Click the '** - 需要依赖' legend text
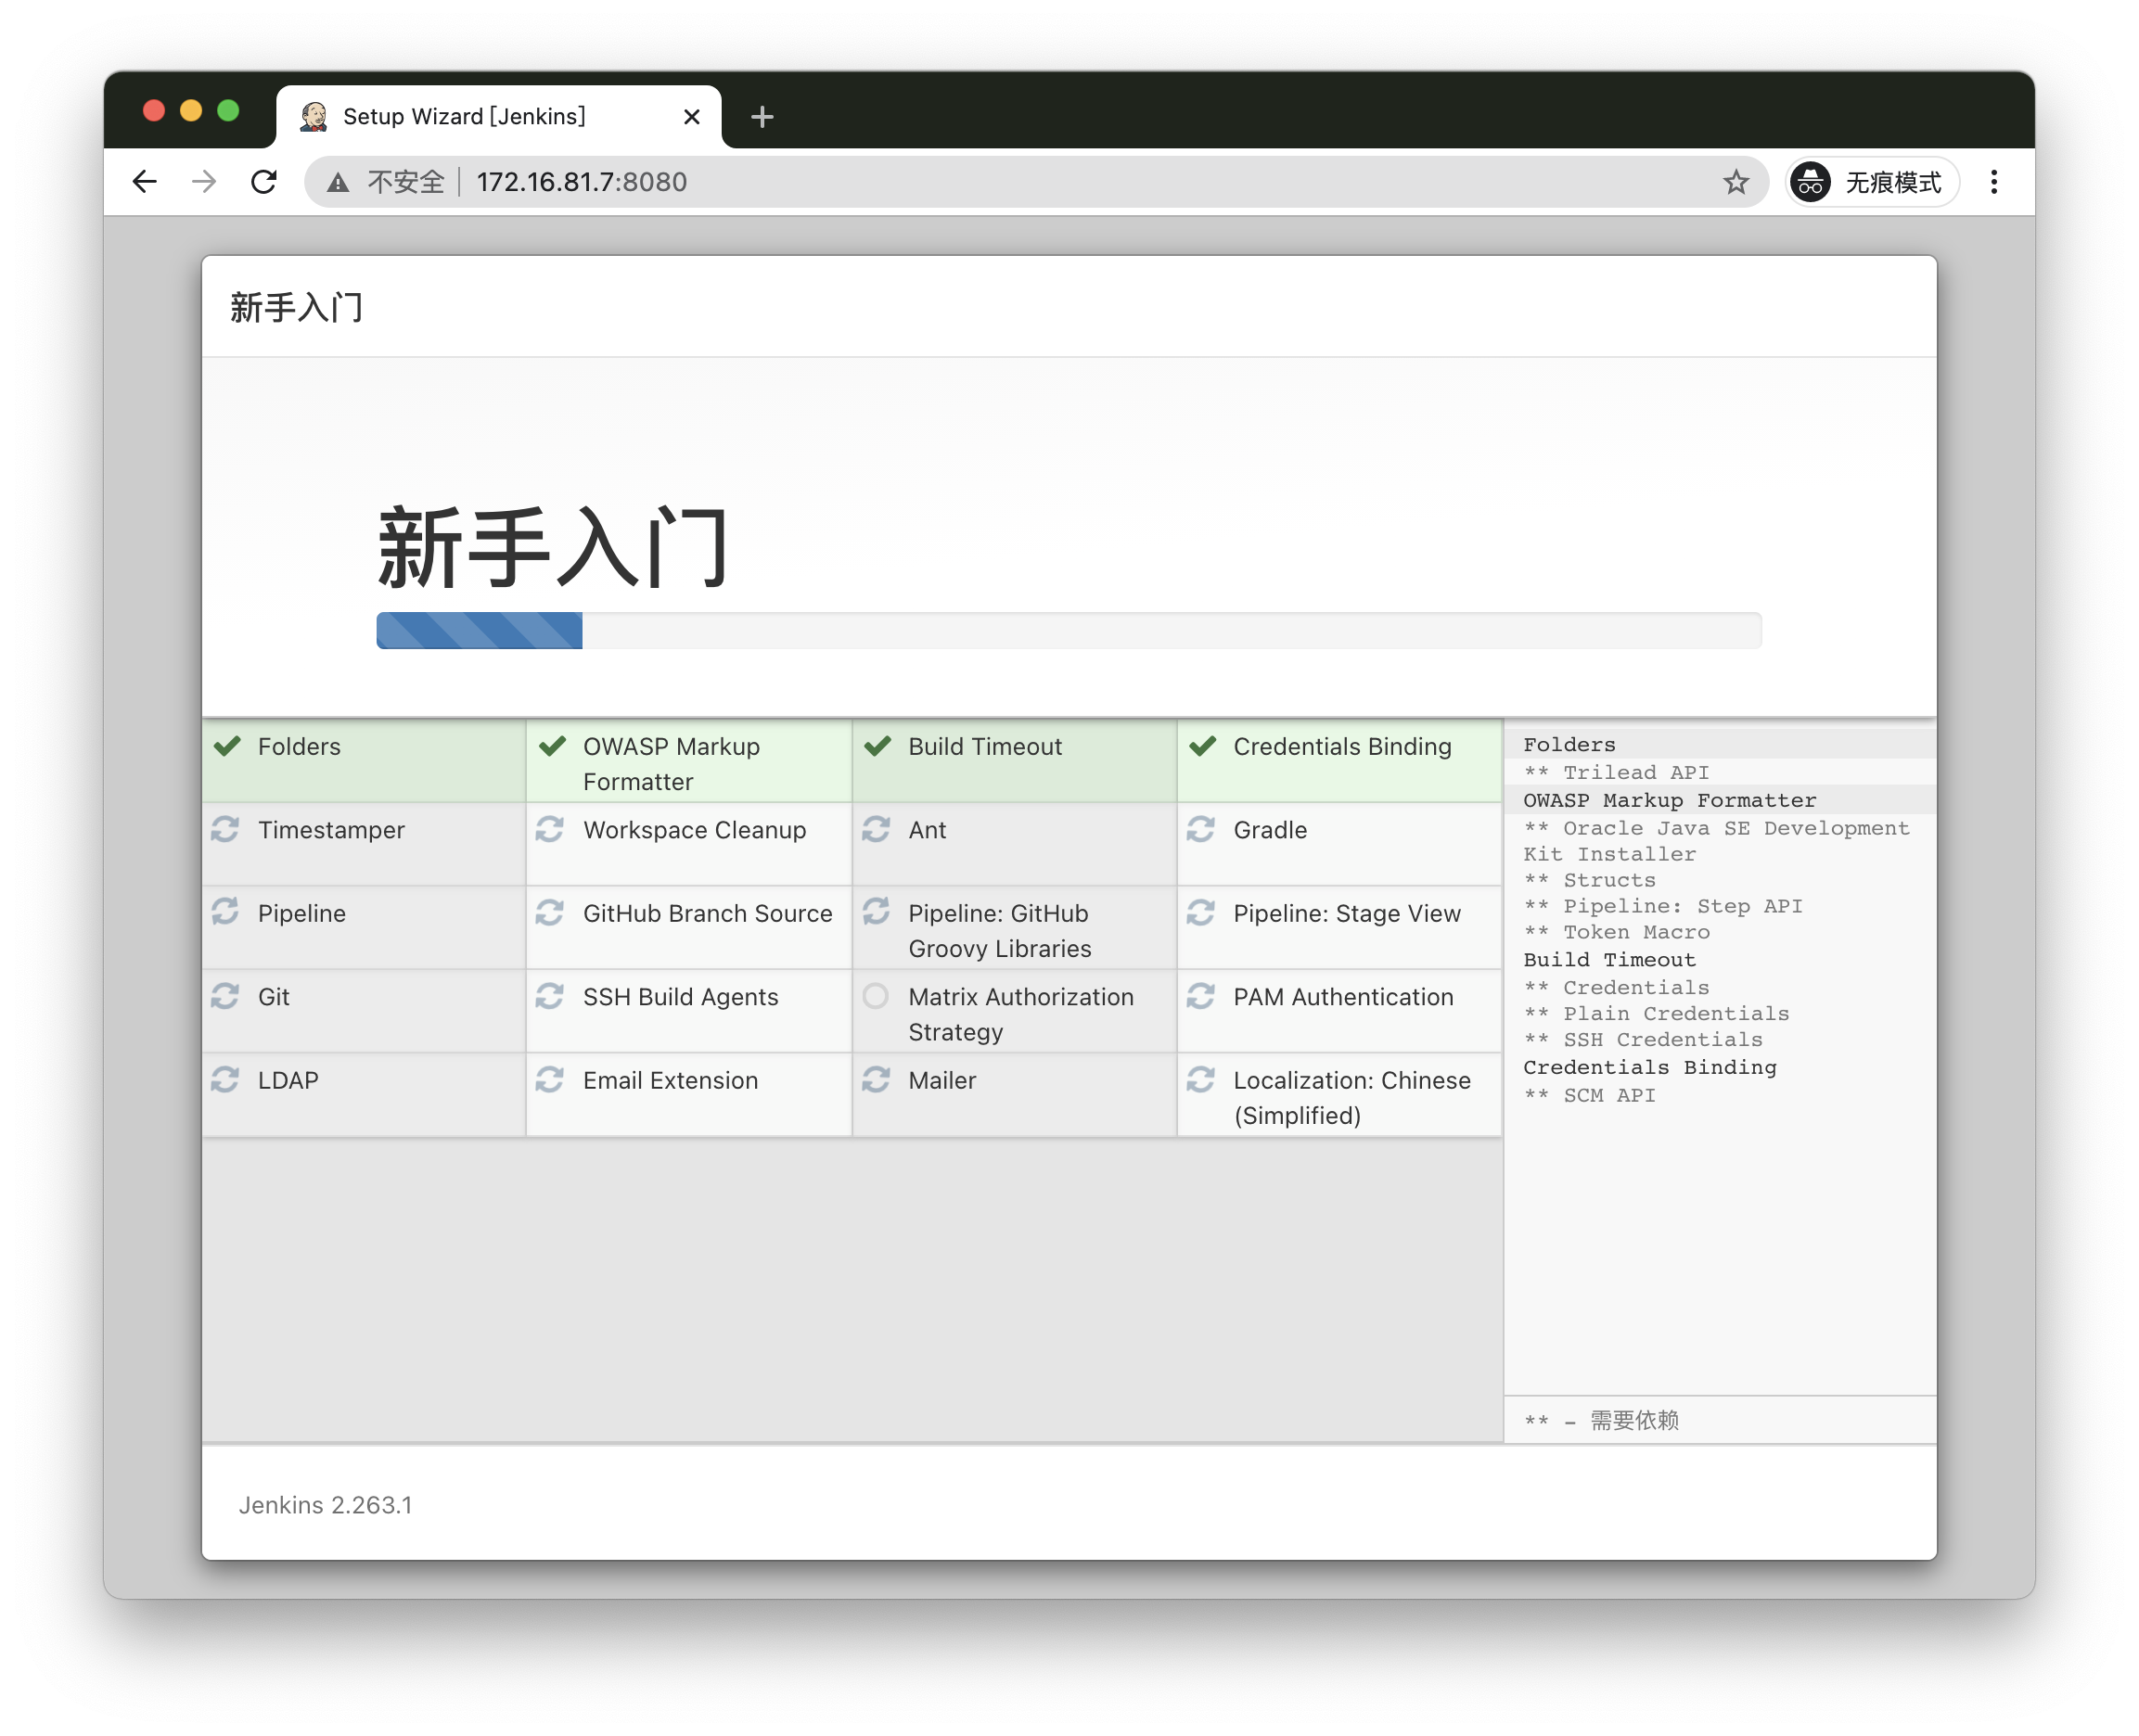The width and height of the screenshot is (2139, 1736). click(x=1601, y=1421)
